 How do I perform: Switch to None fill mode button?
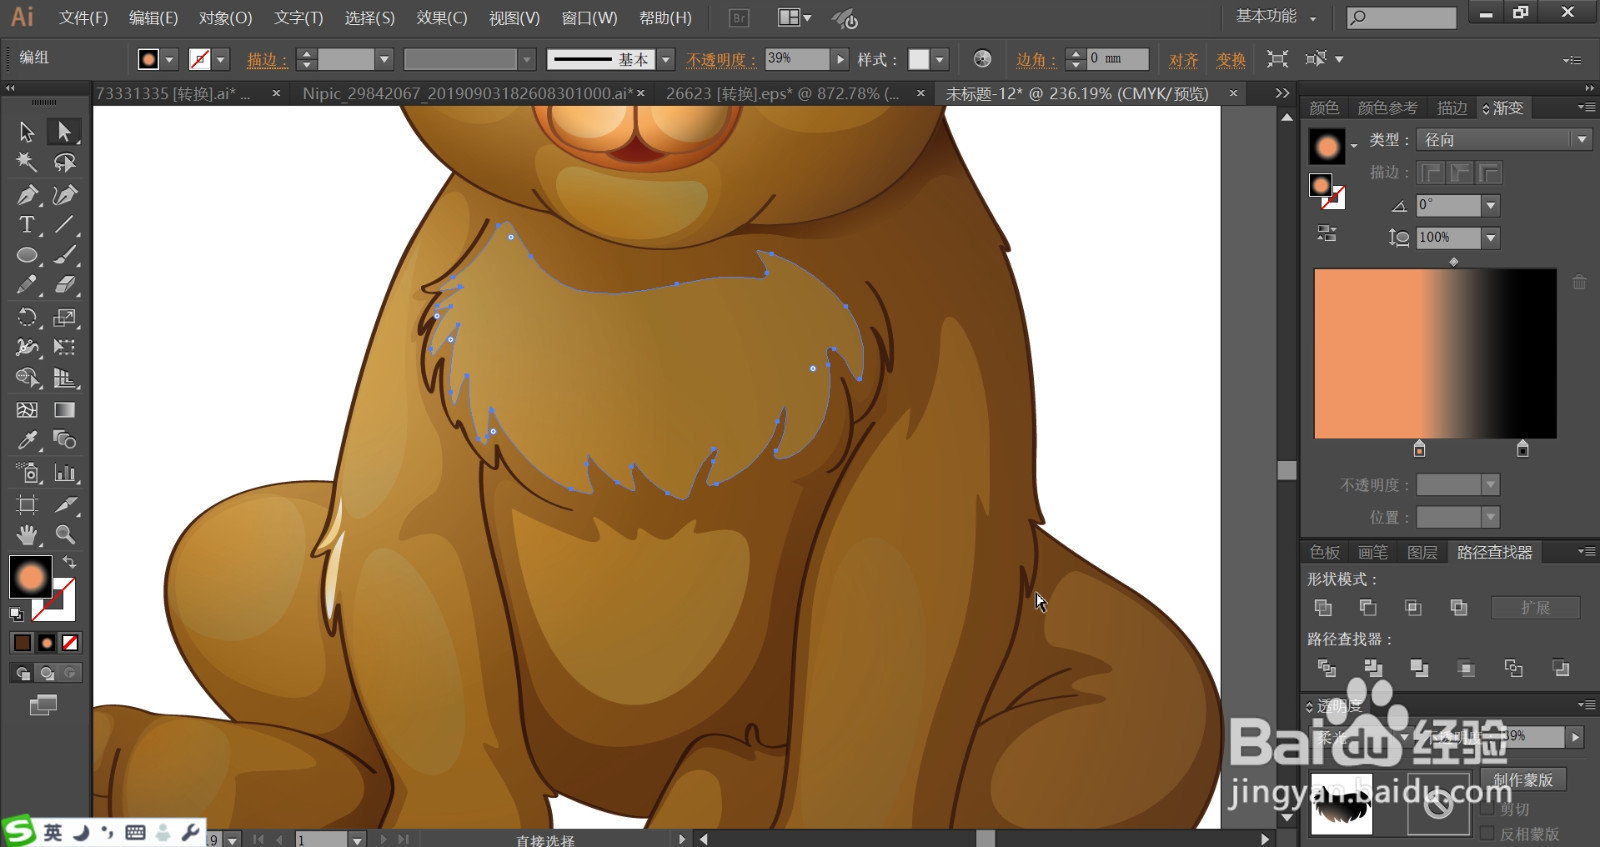(70, 643)
